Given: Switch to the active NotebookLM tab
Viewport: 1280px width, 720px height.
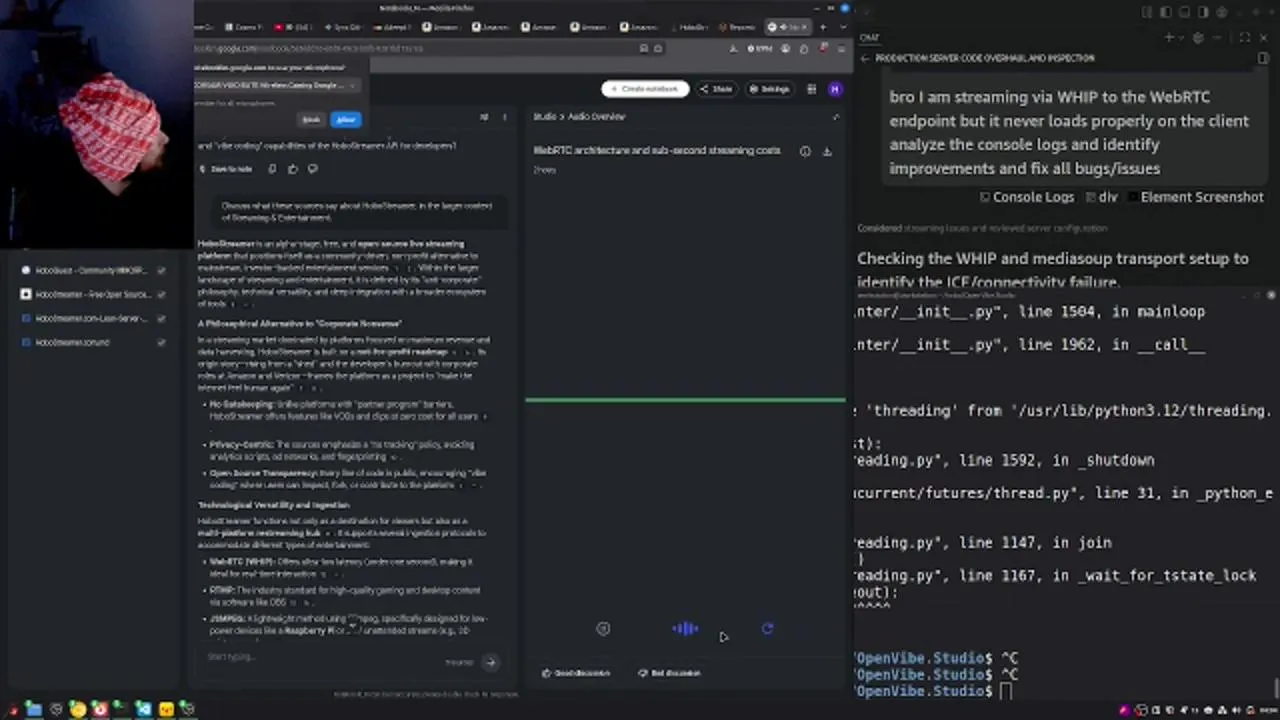Looking at the screenshot, I should click(x=788, y=27).
